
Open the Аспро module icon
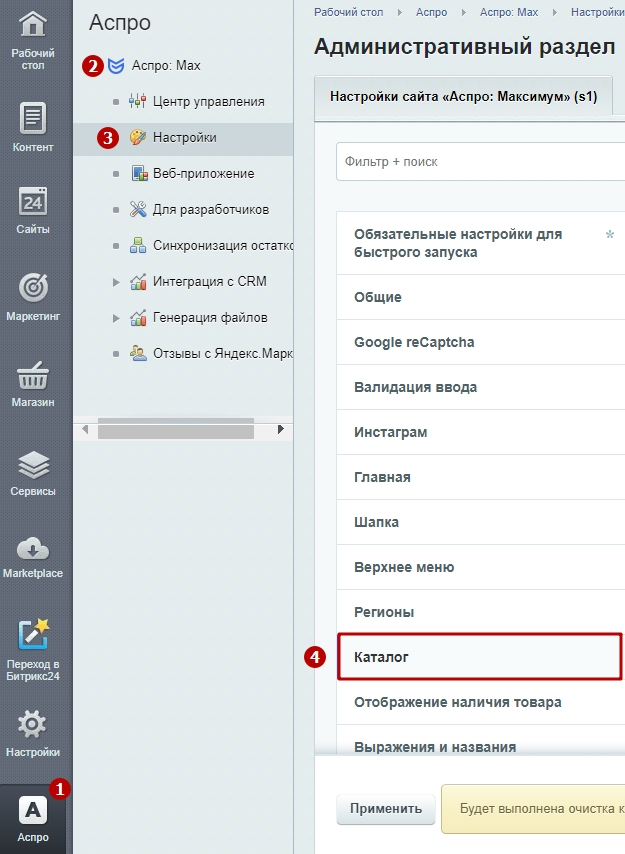(x=33, y=810)
